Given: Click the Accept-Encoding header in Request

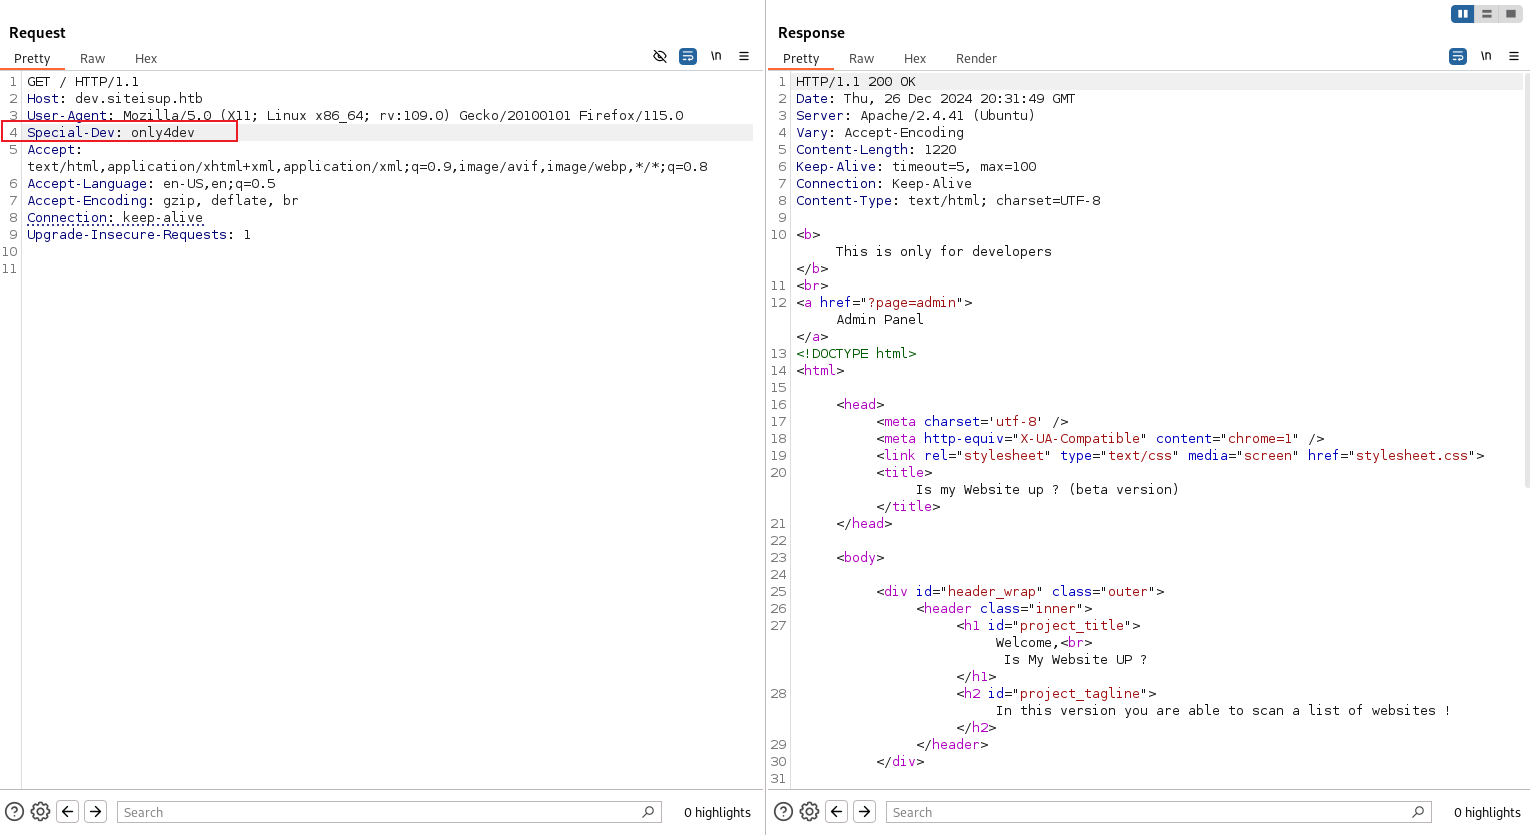Looking at the screenshot, I should point(163,200).
